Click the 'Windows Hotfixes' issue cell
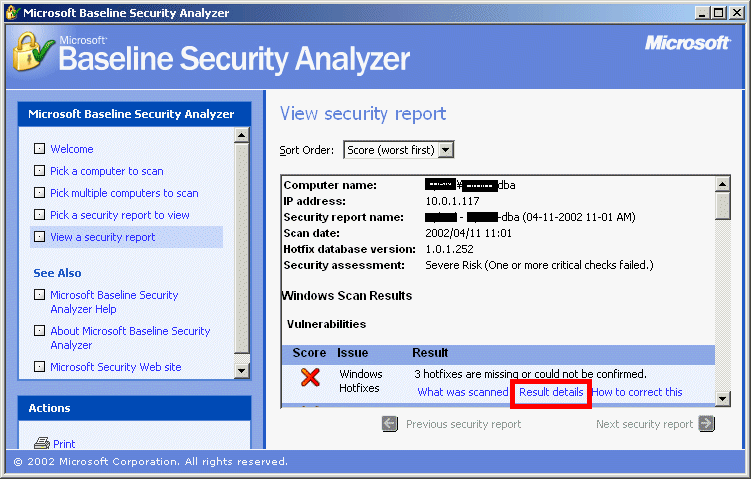Screen dimensions: 751x479 coord(361,381)
